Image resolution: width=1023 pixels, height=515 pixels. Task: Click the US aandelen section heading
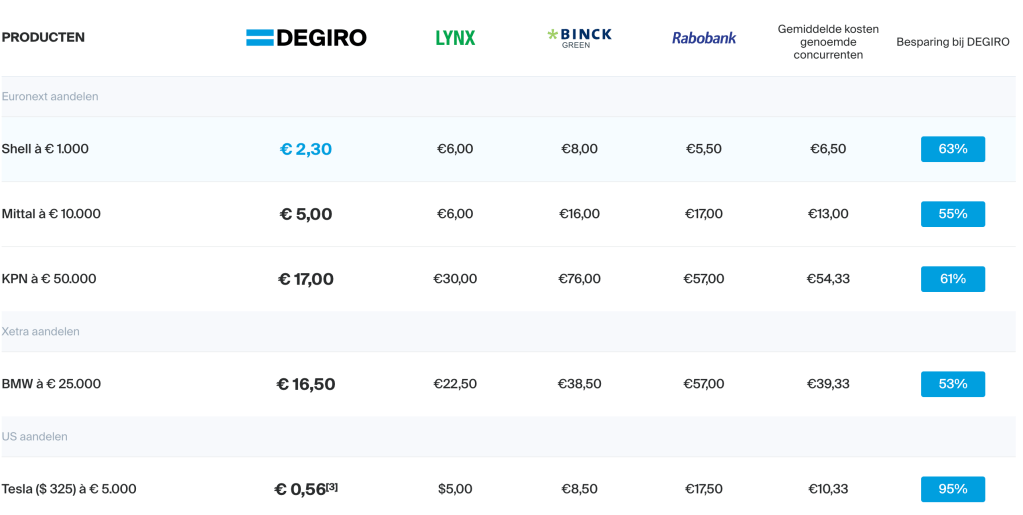[35, 437]
